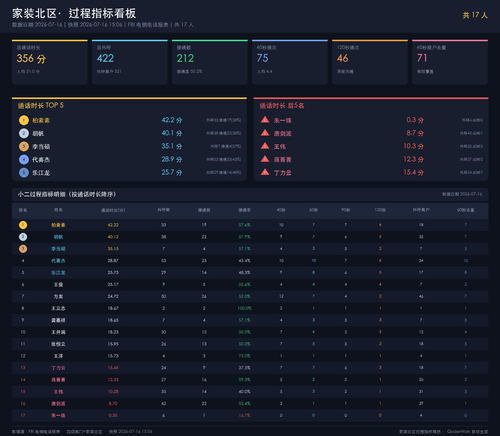Click the warning triangle in the 15.4 分 row
500x436 pixels.
[x=265, y=172]
